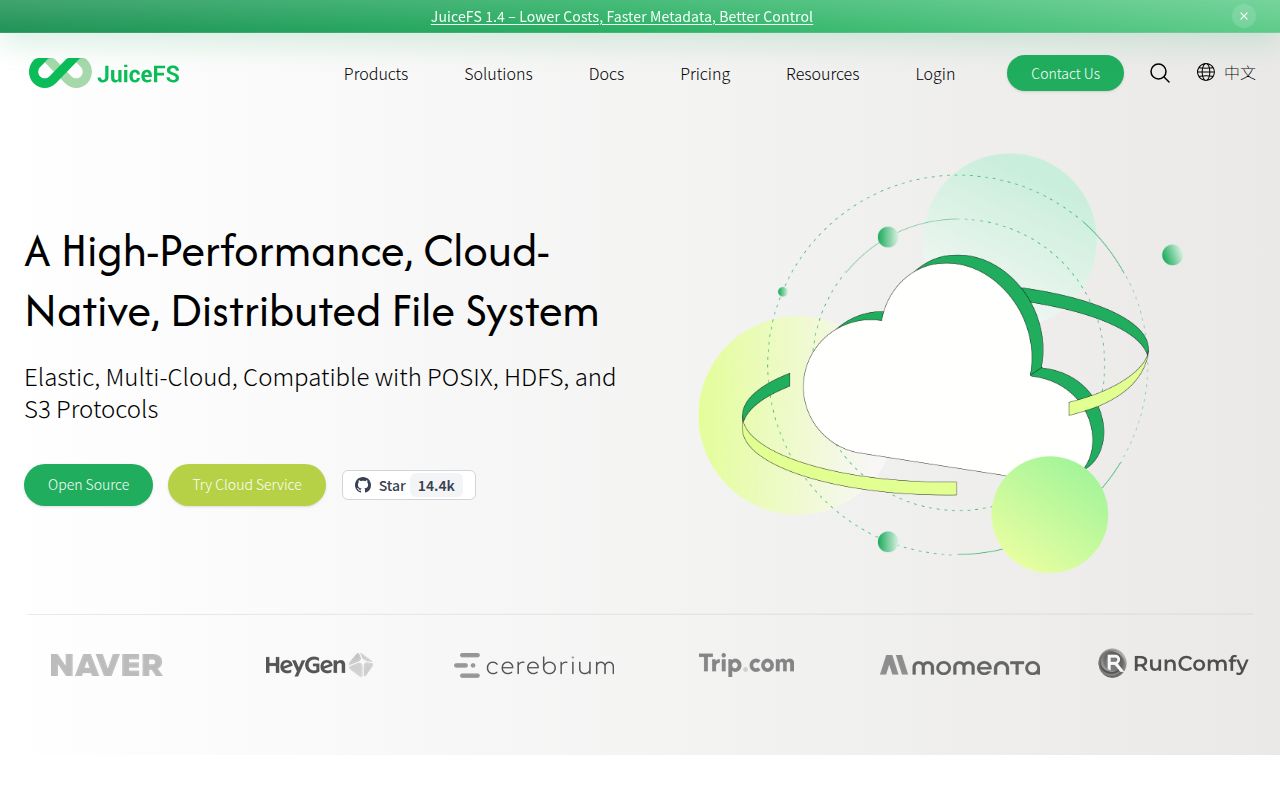Open the Resources menu
The width and height of the screenshot is (1280, 800).
click(x=823, y=74)
